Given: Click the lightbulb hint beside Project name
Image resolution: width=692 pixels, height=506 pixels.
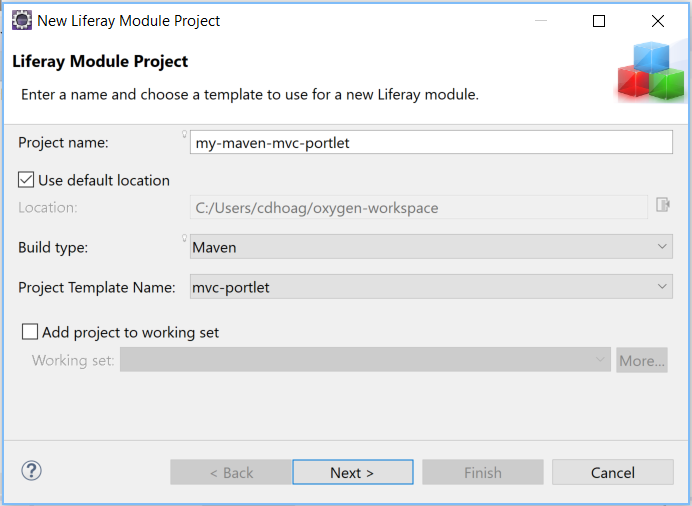Looking at the screenshot, I should [184, 134].
